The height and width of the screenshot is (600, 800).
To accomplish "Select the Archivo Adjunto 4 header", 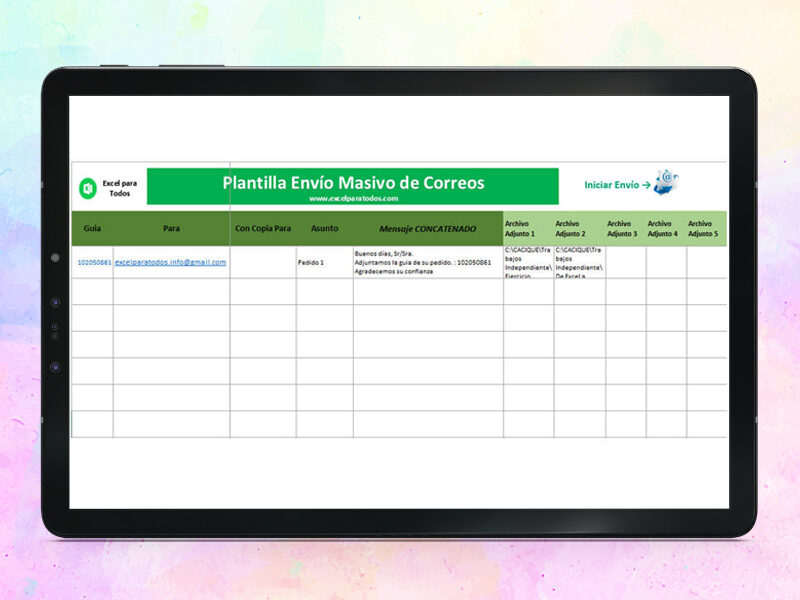I will click(x=666, y=229).
